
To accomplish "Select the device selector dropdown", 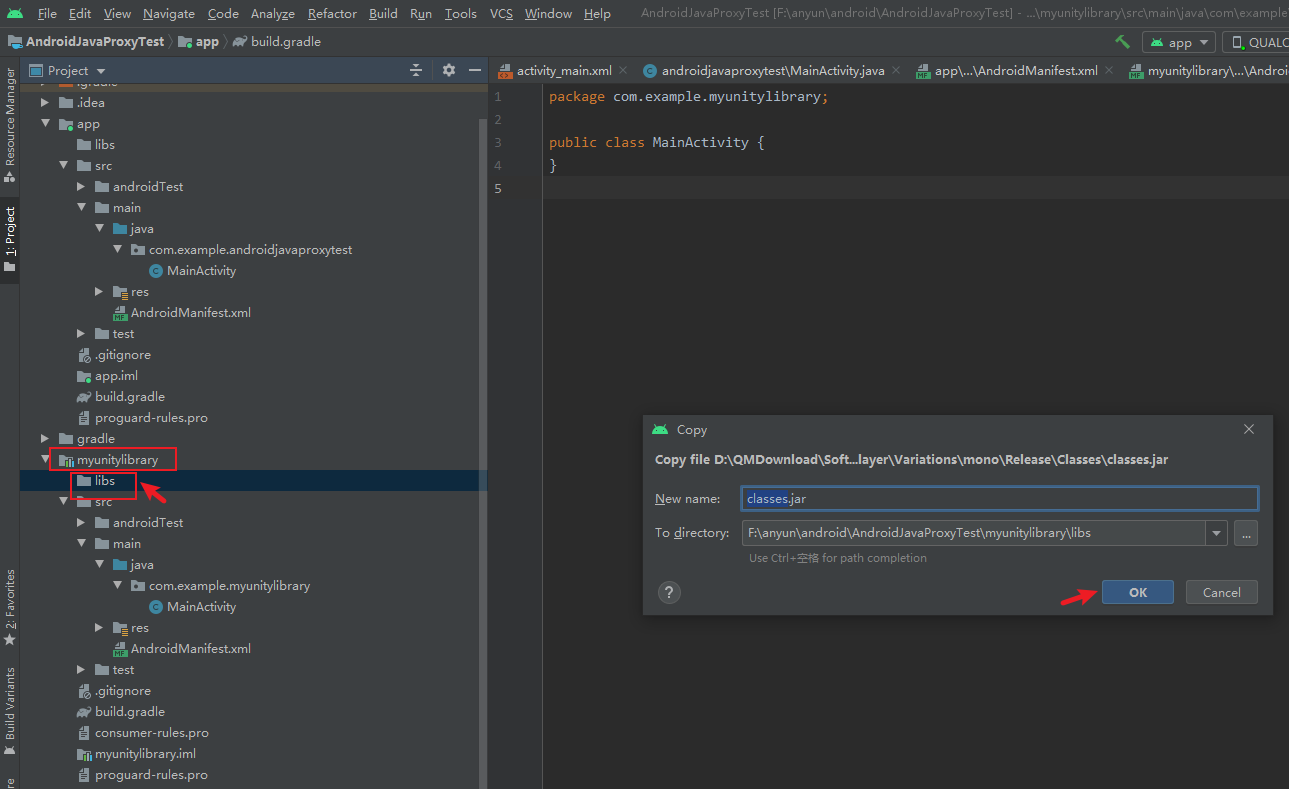I will point(1255,42).
